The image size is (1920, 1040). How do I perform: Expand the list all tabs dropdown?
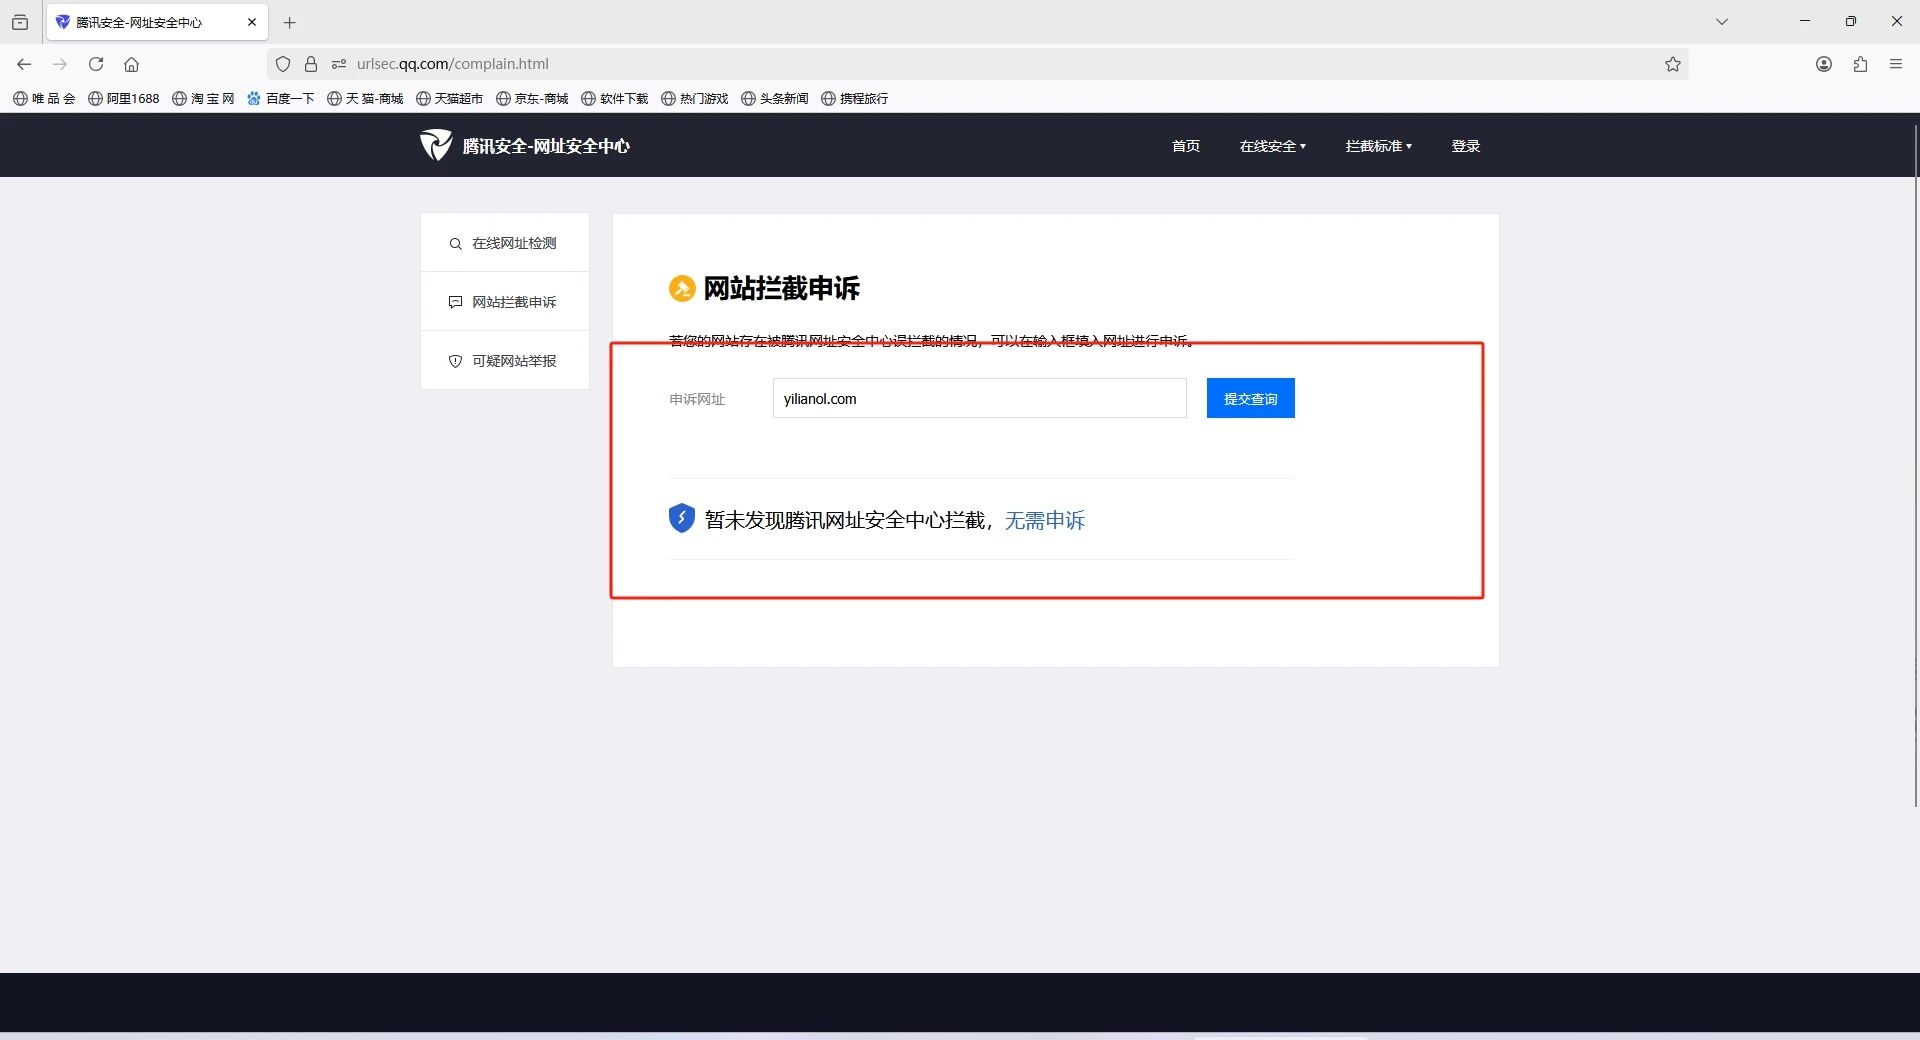click(x=1722, y=21)
